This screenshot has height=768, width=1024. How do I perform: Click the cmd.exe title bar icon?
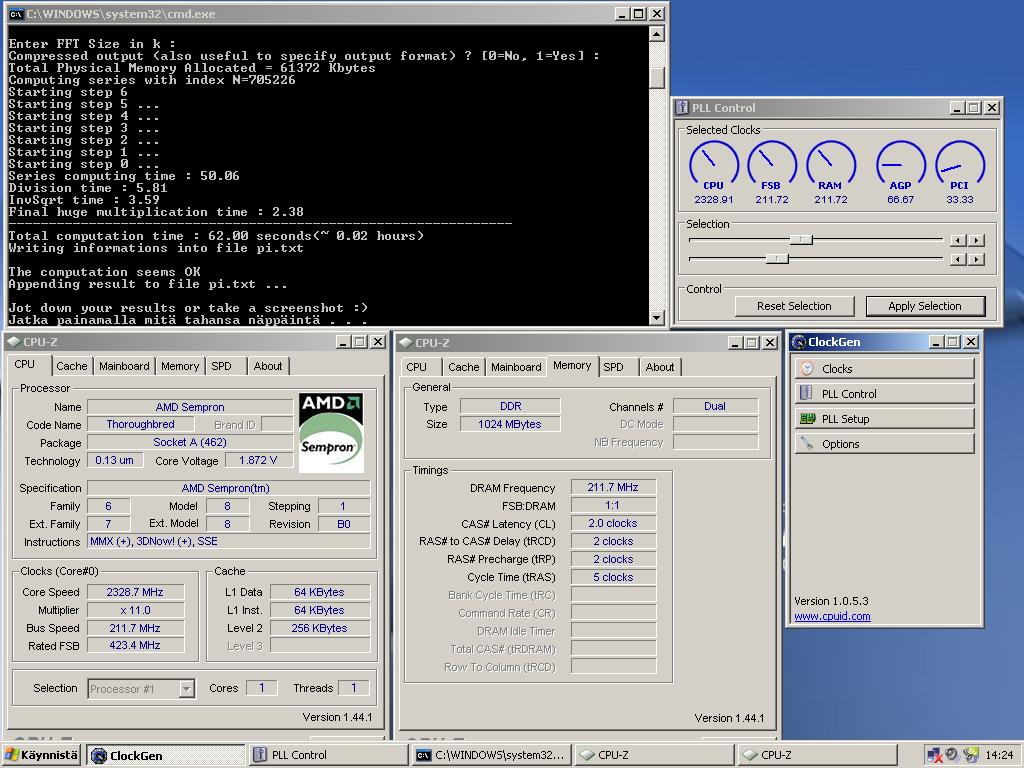click(16, 14)
